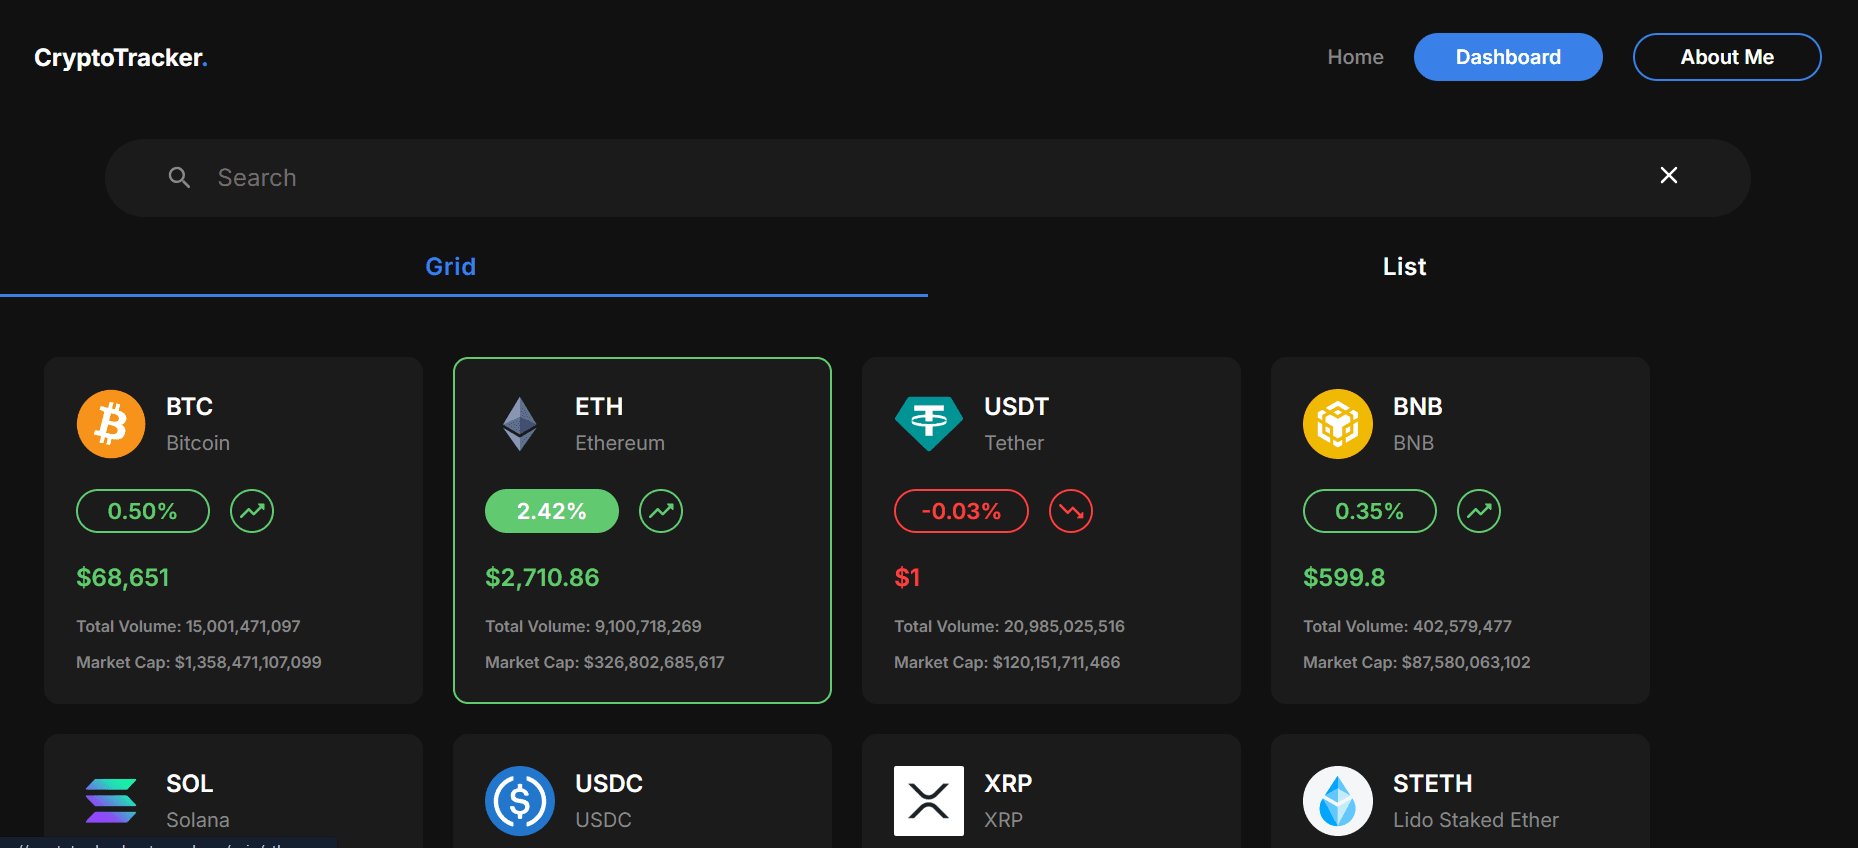Viewport: 1858px width, 848px height.
Task: Click the Bitcoin logo icon
Action: point(111,424)
